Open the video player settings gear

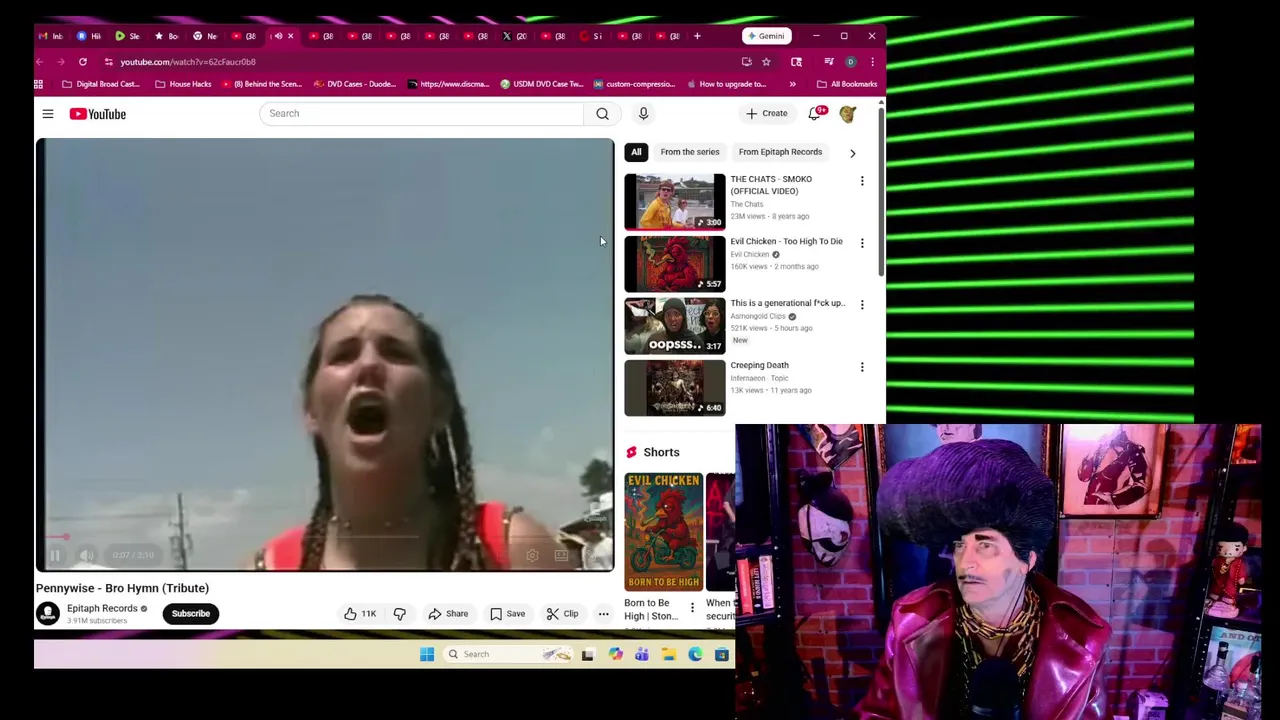pyautogui.click(x=532, y=555)
